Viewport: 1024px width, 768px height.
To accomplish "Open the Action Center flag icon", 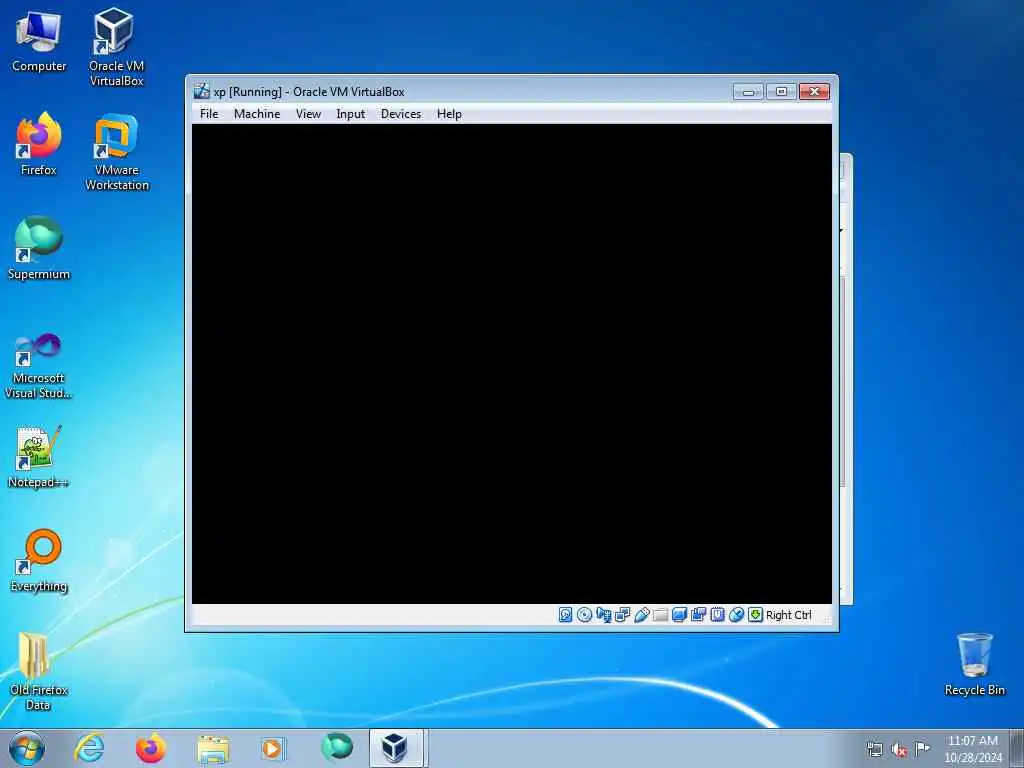I will click(x=922, y=748).
